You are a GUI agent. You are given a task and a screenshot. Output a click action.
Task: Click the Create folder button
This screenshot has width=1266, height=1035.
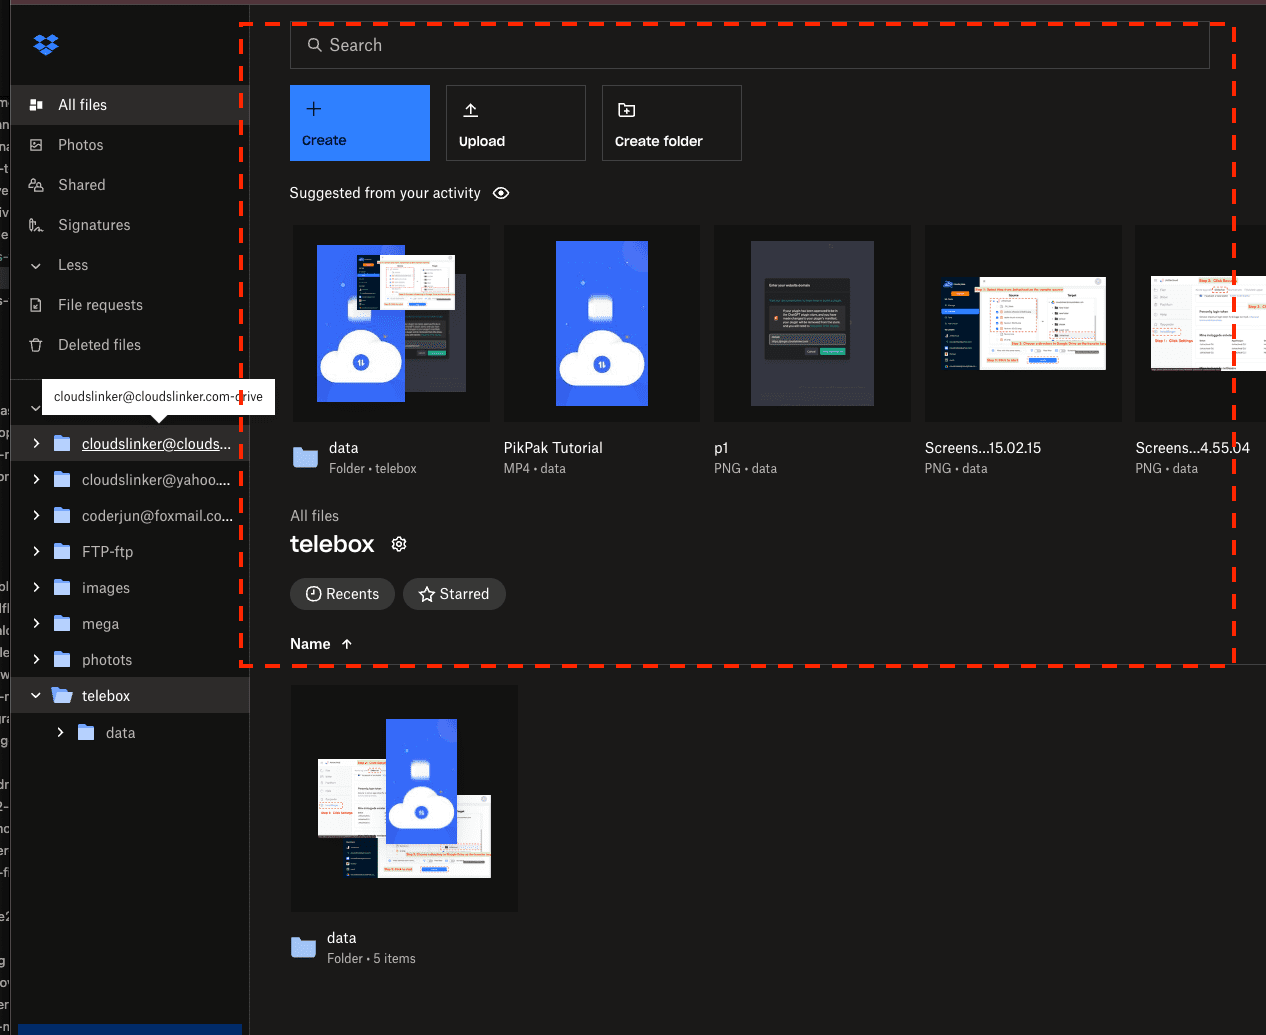(672, 123)
